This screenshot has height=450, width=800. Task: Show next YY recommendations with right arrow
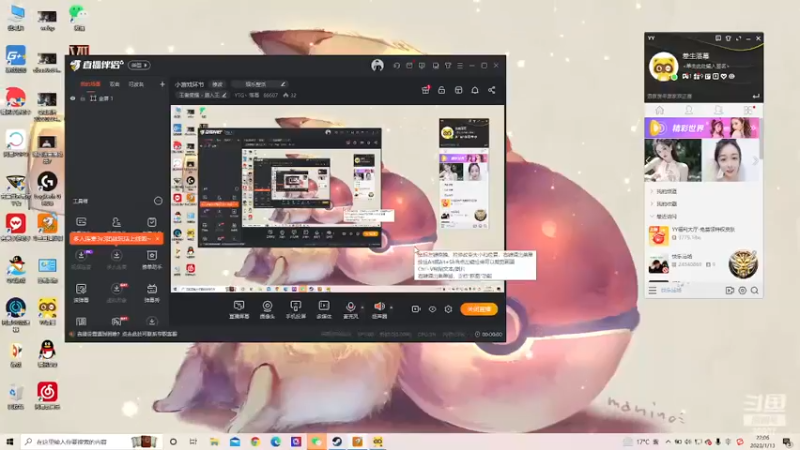(755, 161)
